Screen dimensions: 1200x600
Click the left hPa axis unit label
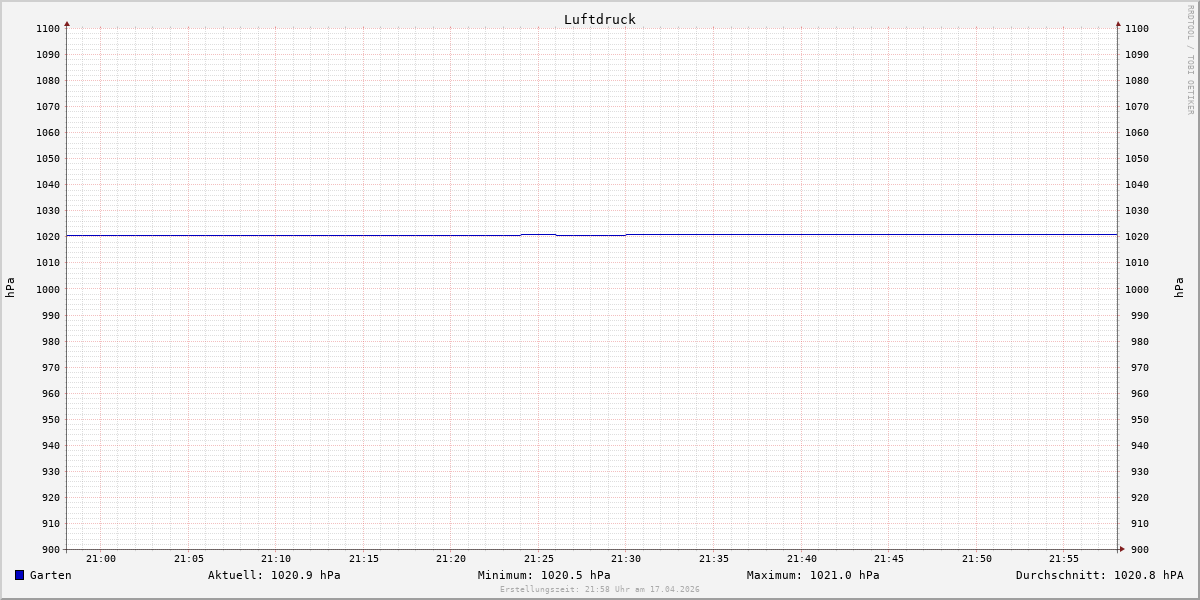[10, 288]
